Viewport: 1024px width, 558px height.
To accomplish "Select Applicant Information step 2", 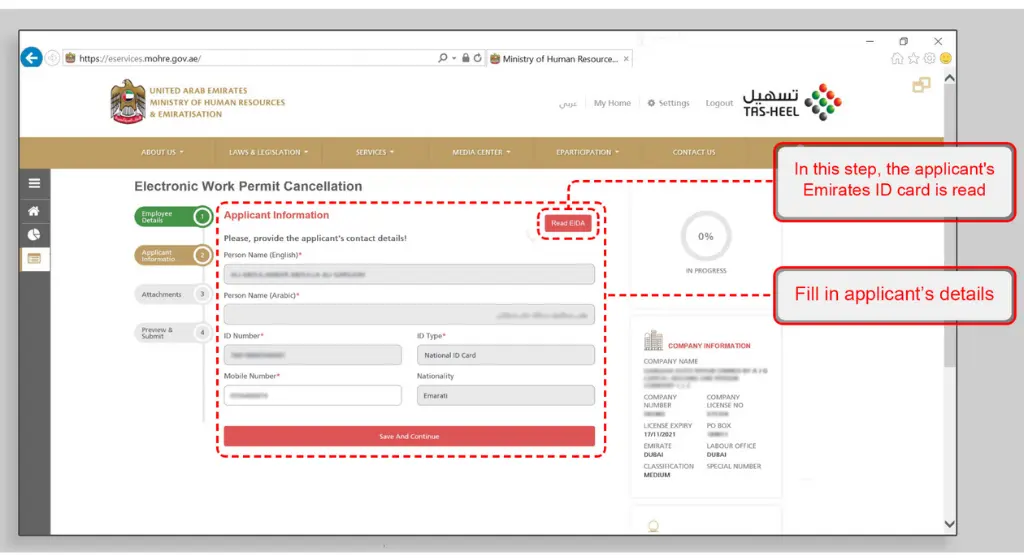I will pyautogui.click(x=174, y=255).
